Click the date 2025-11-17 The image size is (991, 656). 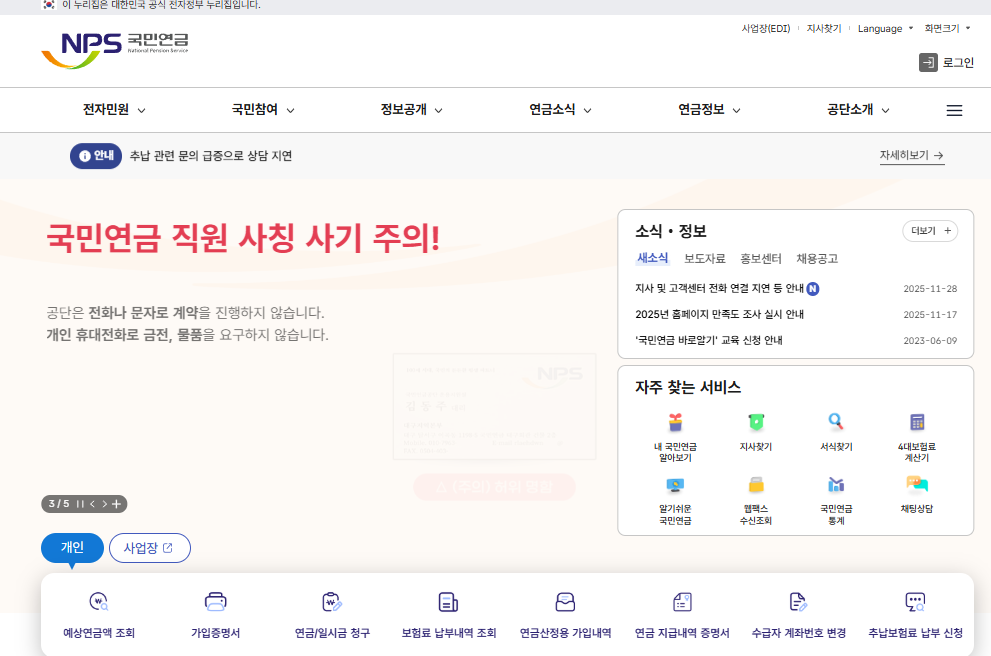click(930, 315)
